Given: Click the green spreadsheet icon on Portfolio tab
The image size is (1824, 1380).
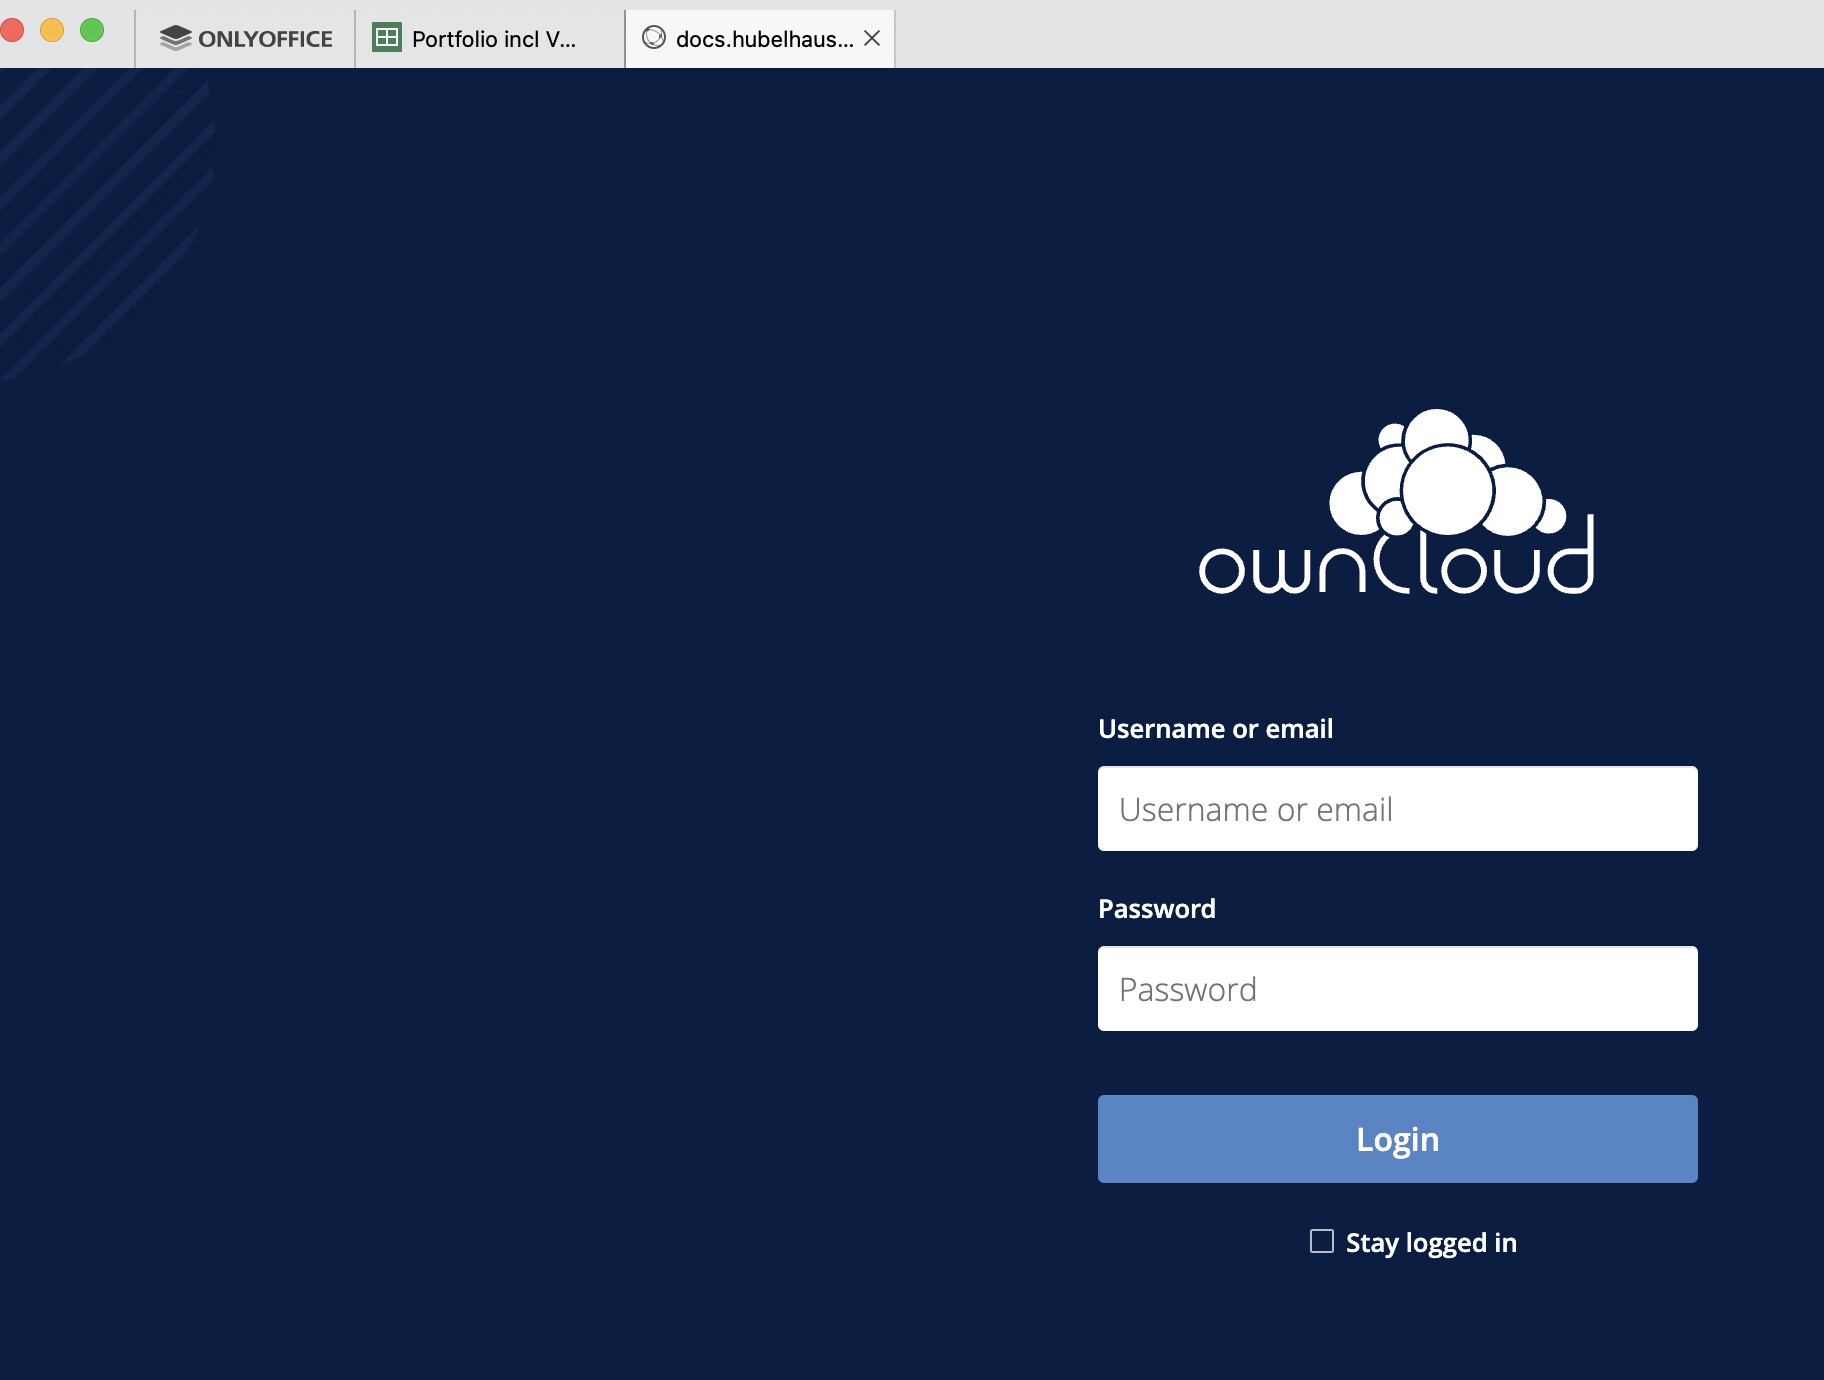Looking at the screenshot, I should click(x=386, y=38).
